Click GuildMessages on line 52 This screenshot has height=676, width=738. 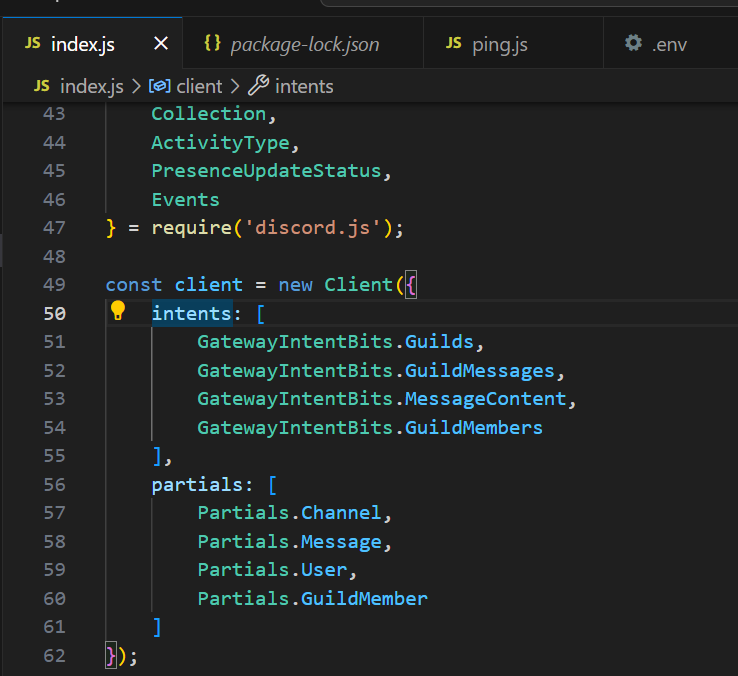(480, 371)
